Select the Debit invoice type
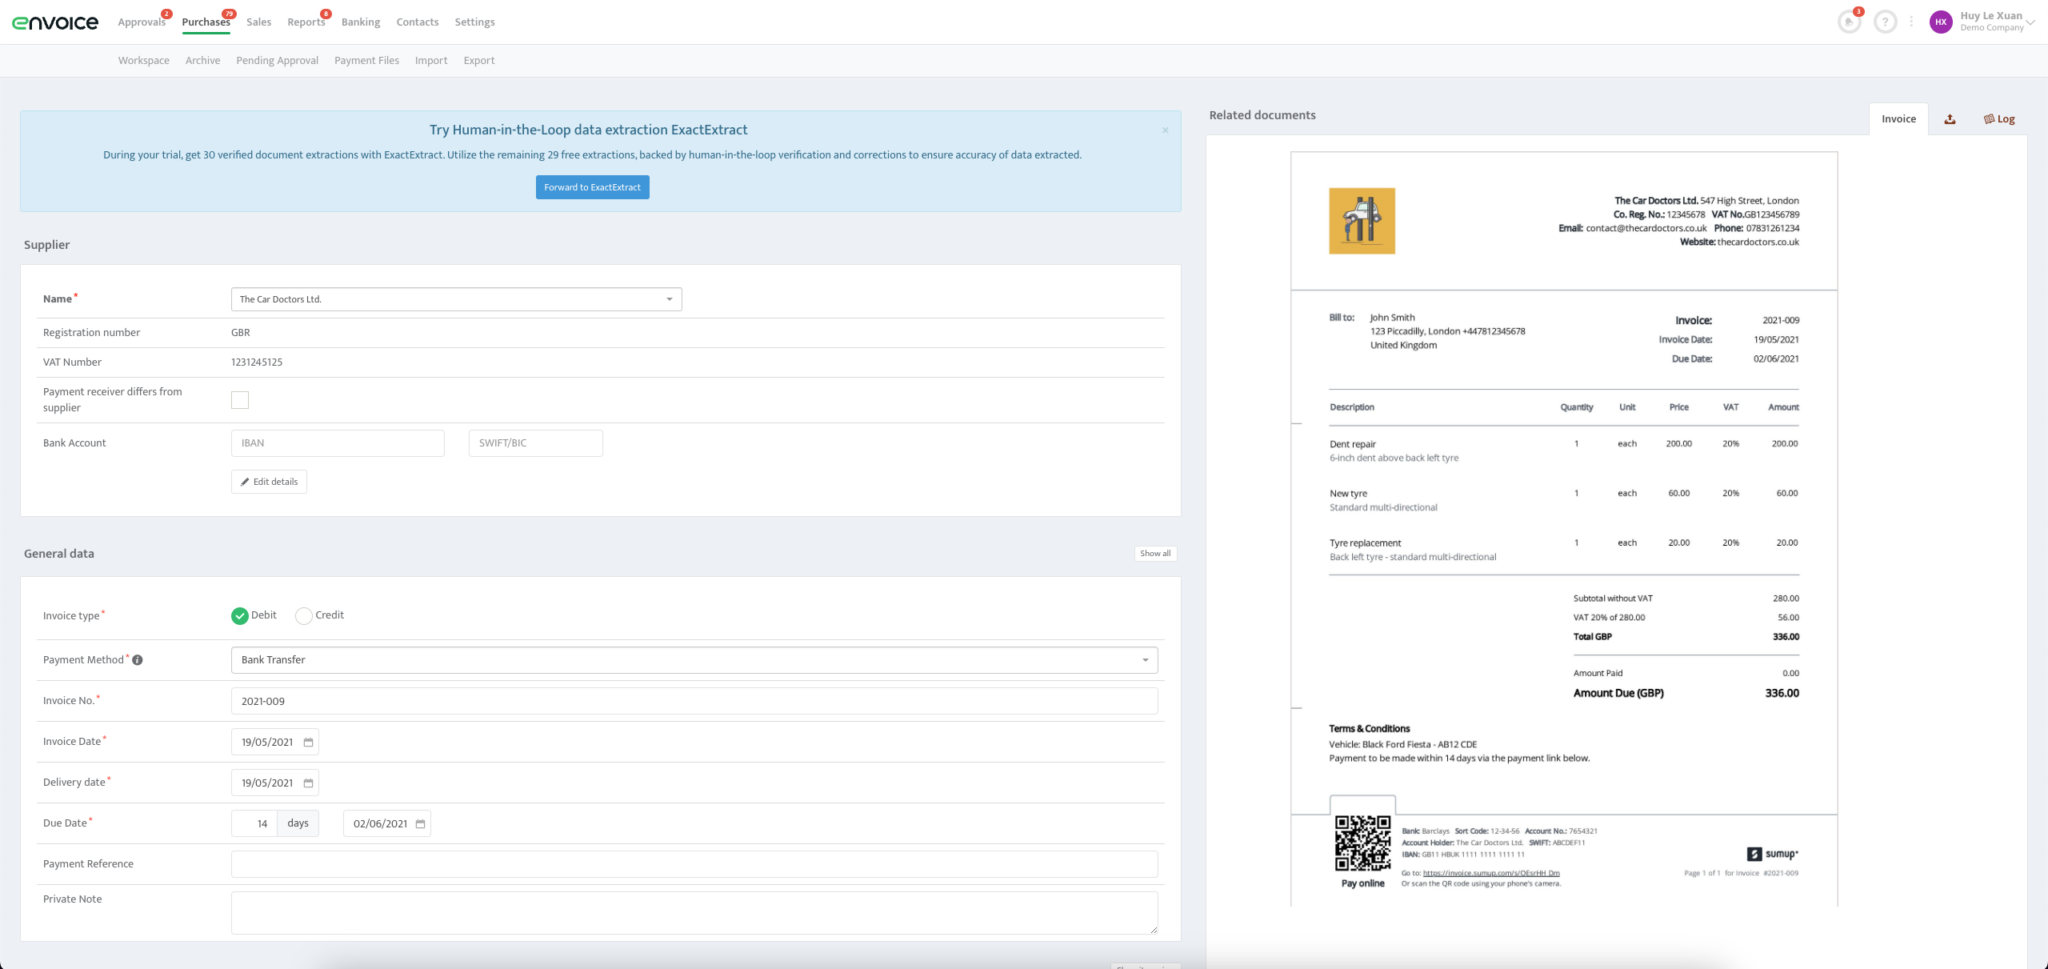This screenshot has height=969, width=2048. [239, 615]
